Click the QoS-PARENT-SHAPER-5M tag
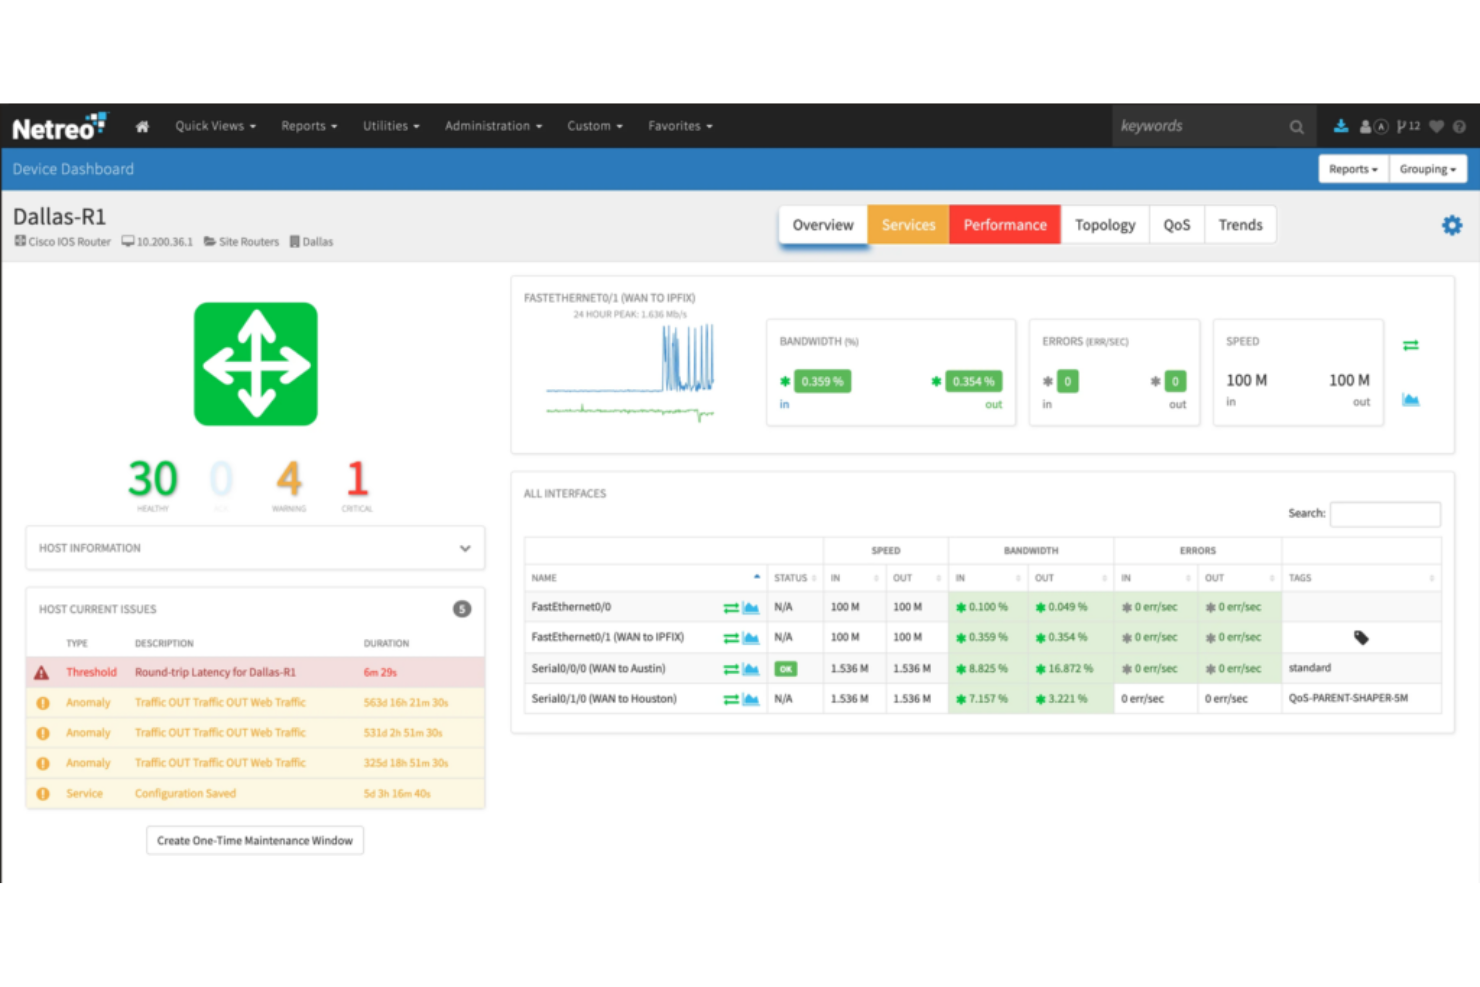1480x987 pixels. pos(1348,699)
